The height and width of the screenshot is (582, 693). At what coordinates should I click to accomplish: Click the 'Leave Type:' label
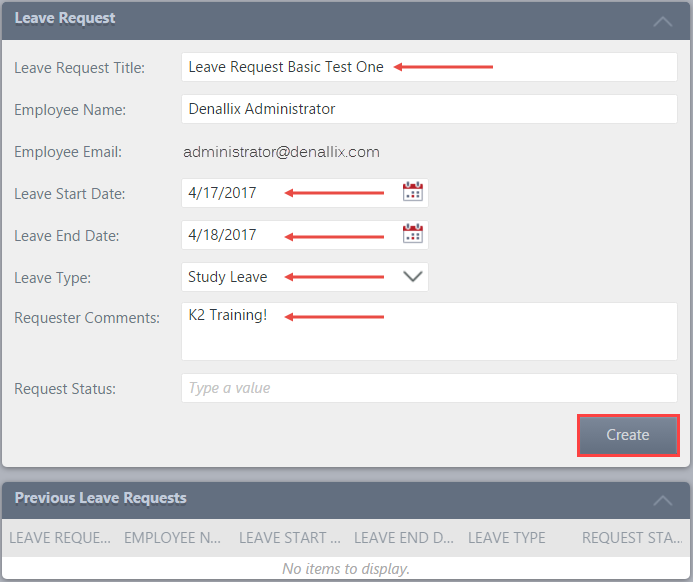pyautogui.click(x=53, y=278)
